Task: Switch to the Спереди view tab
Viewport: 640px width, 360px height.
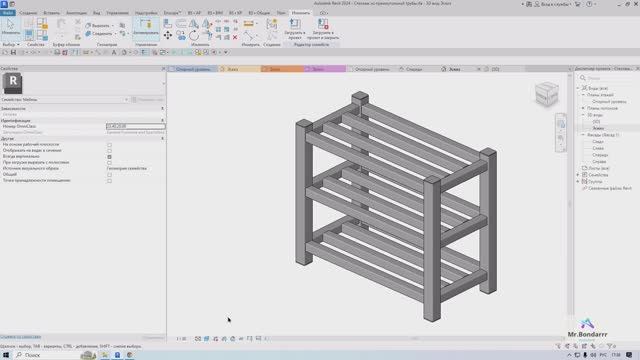Action: 414,69
